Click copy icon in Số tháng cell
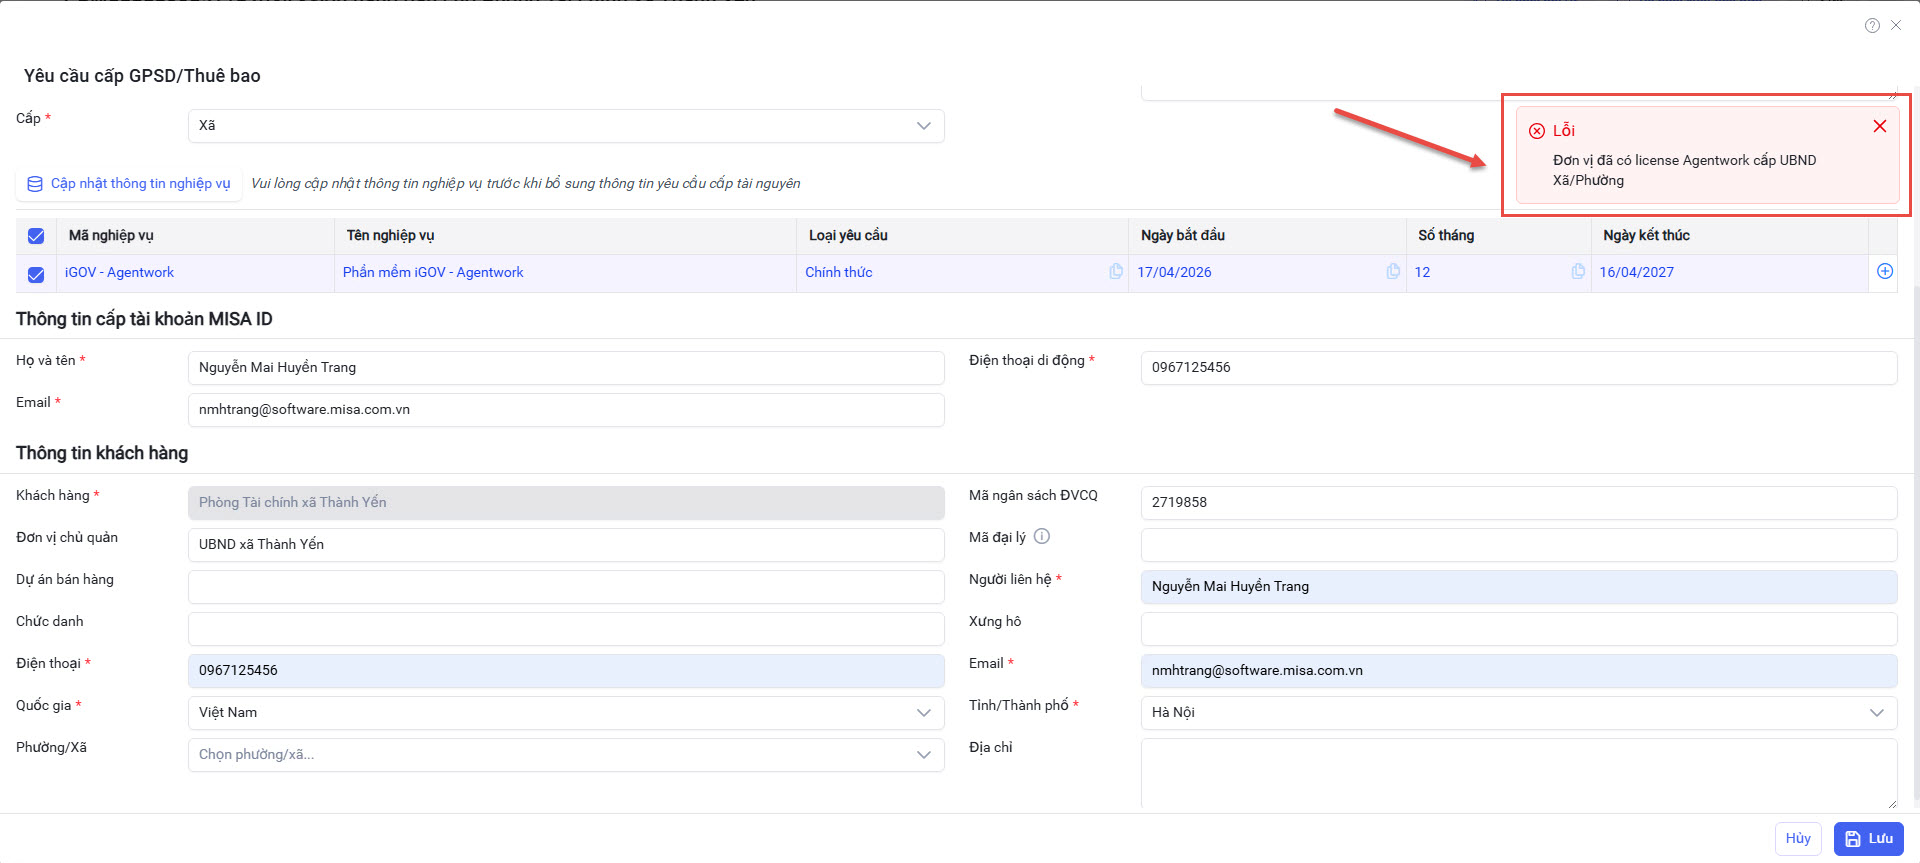 (1577, 272)
